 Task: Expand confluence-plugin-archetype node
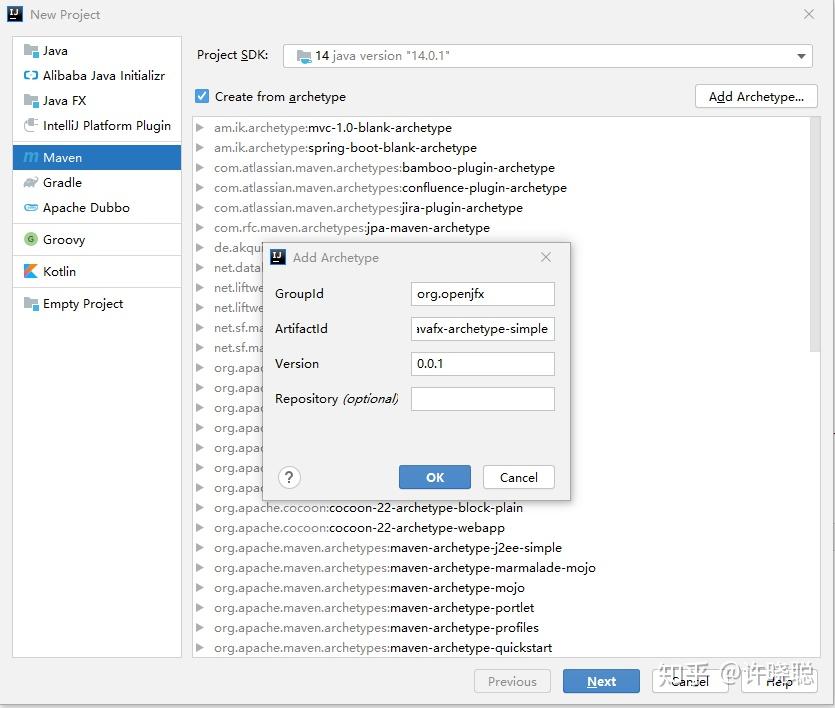click(x=200, y=187)
